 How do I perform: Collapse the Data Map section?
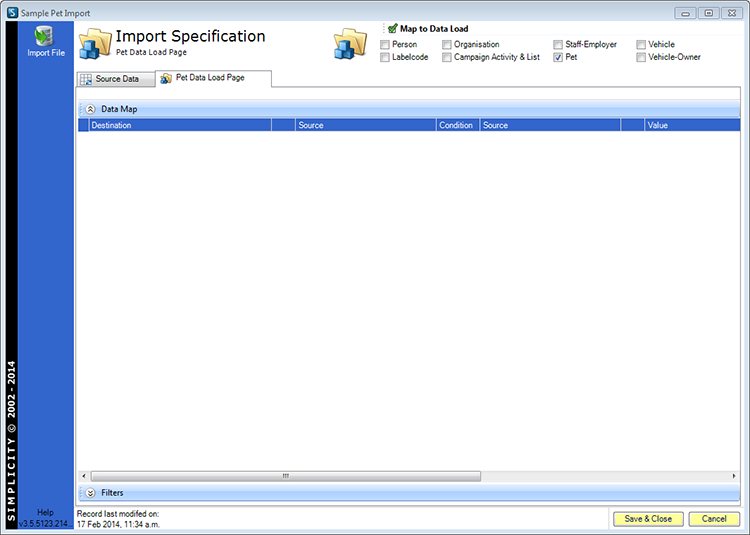coord(90,109)
